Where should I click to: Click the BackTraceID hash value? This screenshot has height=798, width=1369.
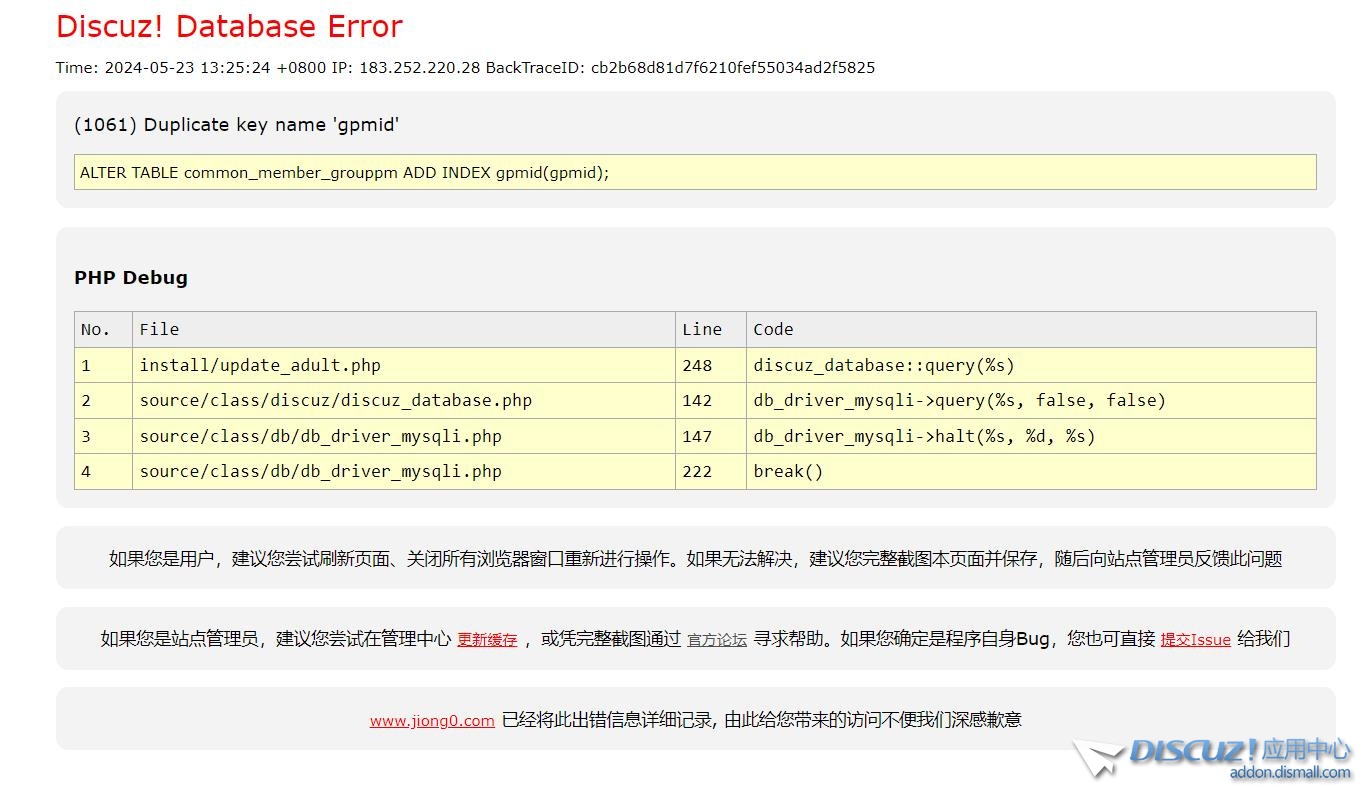pyautogui.click(x=733, y=68)
